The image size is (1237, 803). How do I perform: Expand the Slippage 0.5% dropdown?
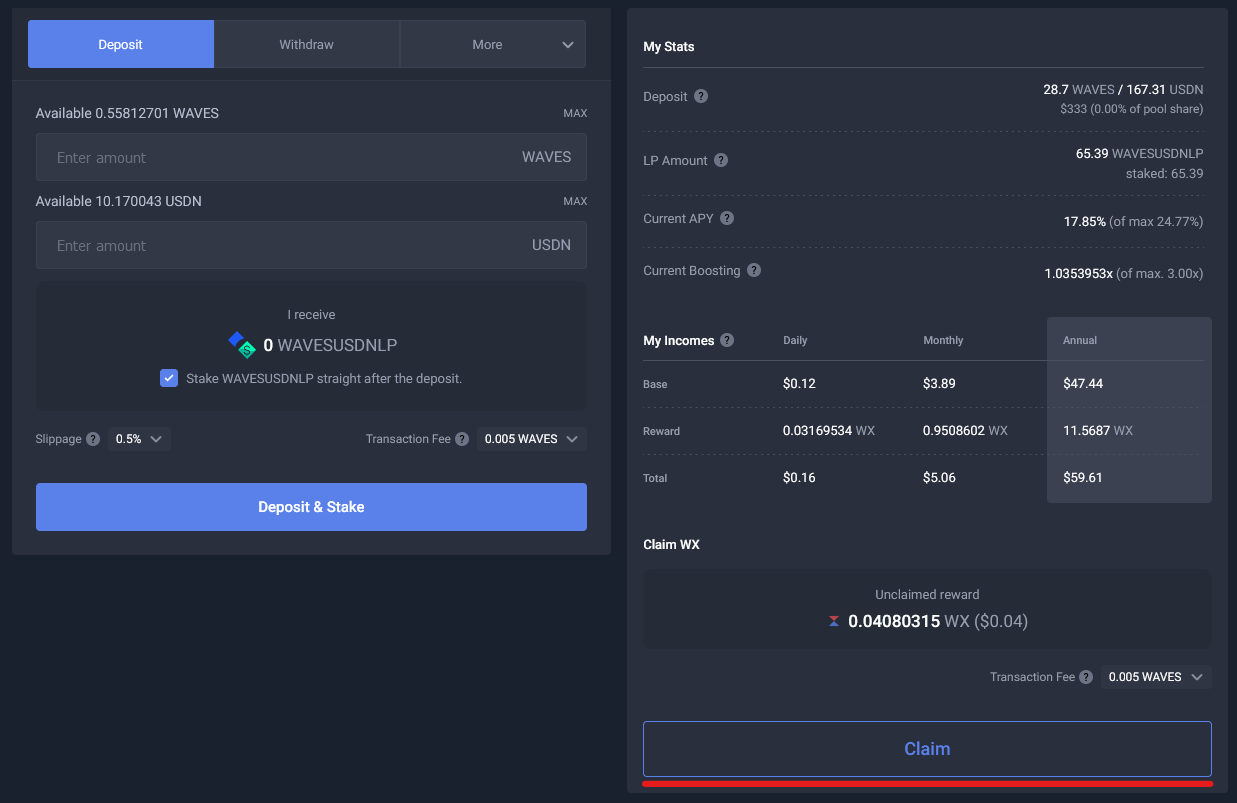point(139,439)
